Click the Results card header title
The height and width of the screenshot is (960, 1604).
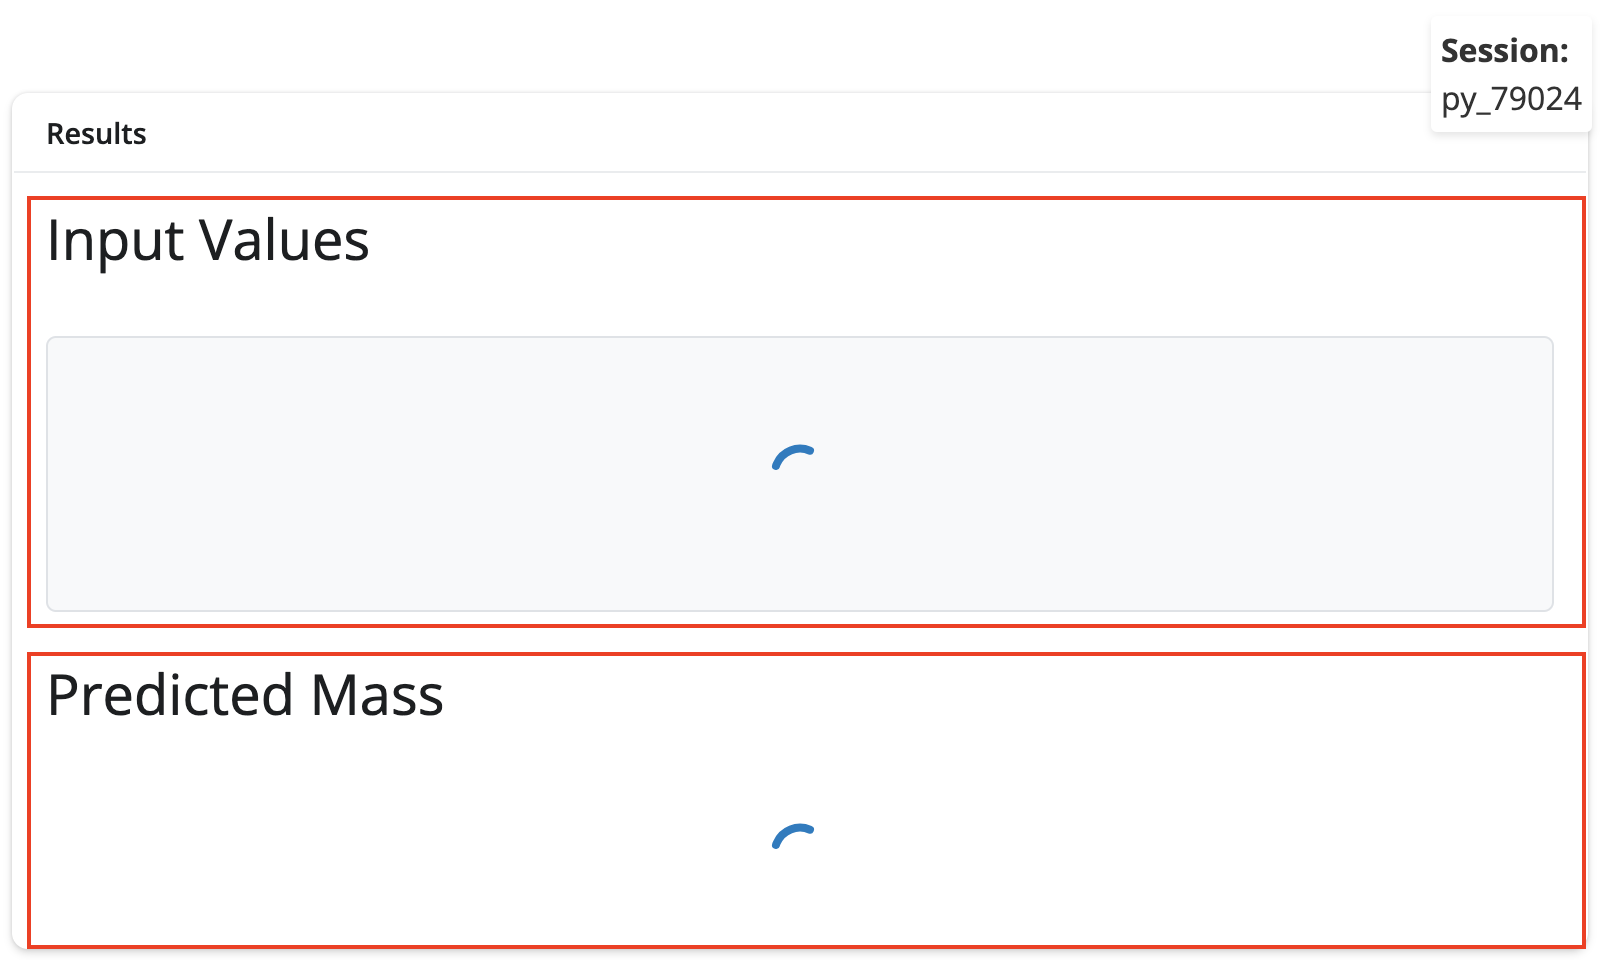pyautogui.click(x=96, y=134)
